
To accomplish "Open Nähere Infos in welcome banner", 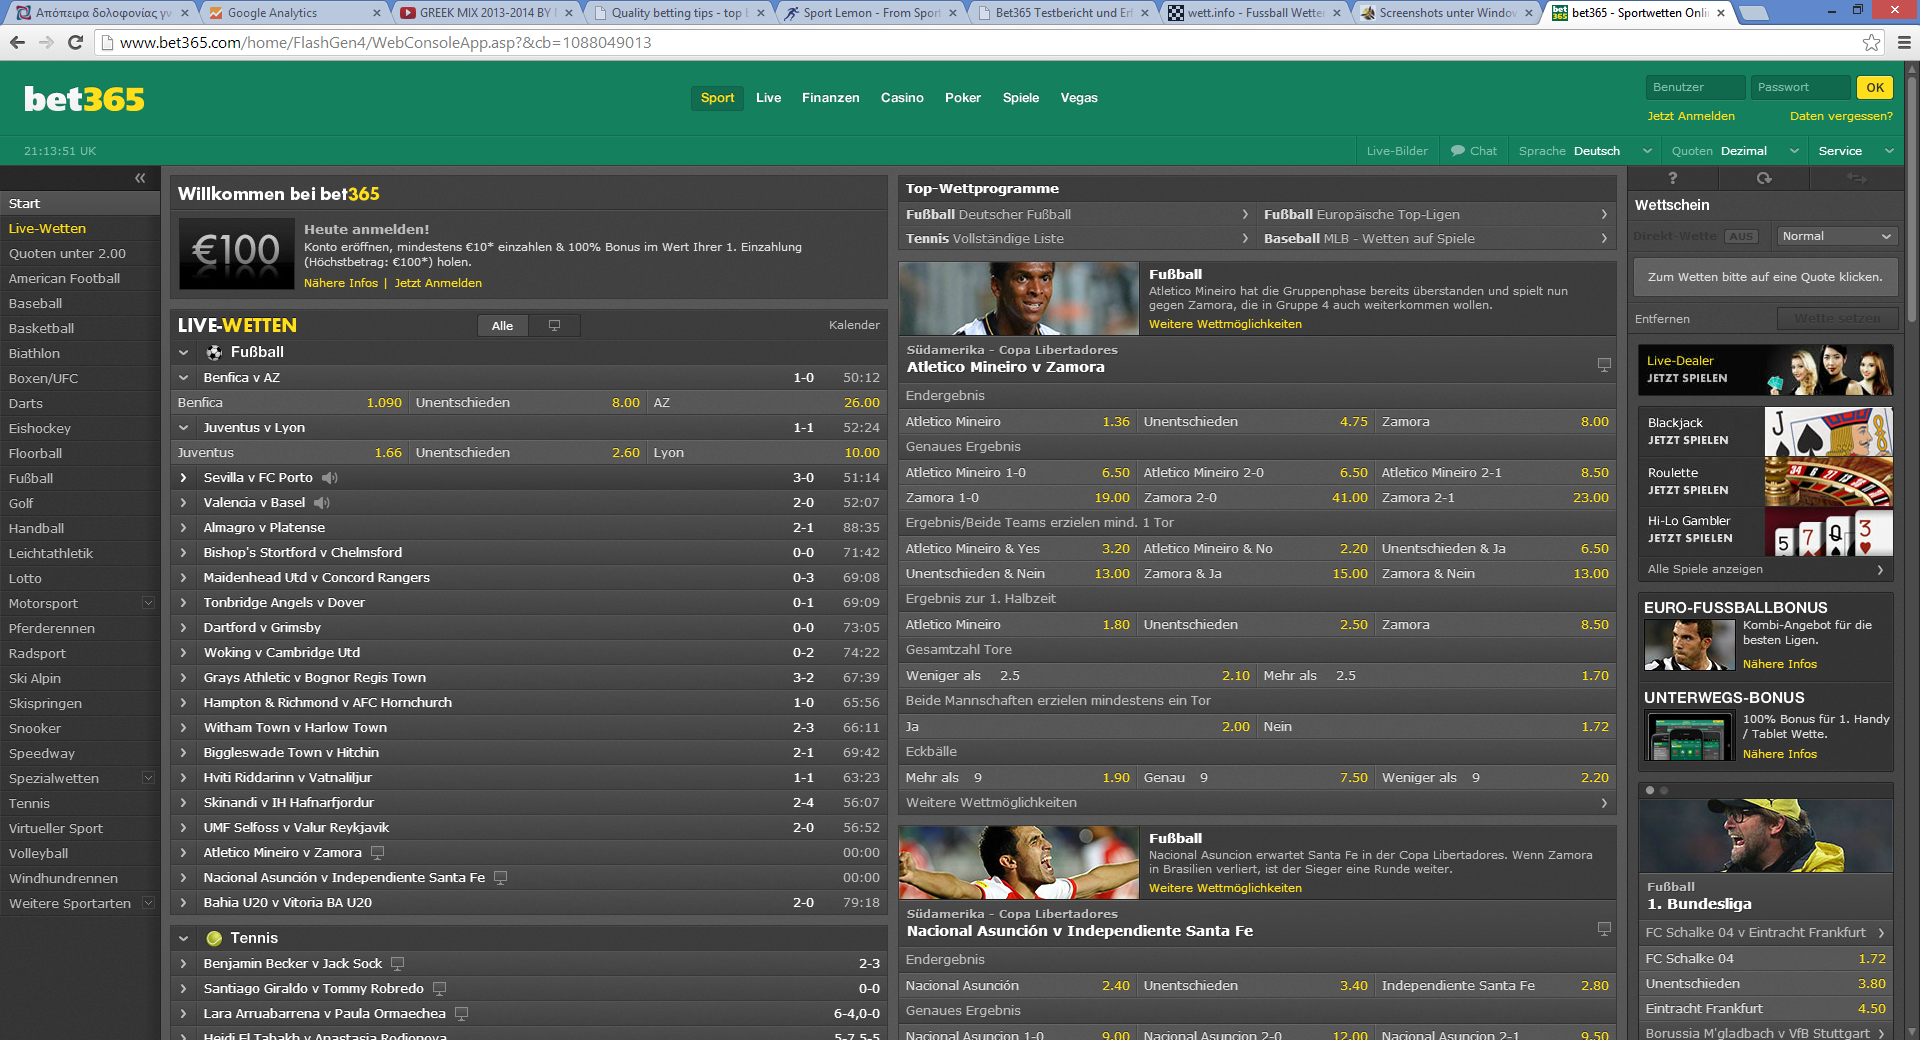I will click(x=341, y=283).
